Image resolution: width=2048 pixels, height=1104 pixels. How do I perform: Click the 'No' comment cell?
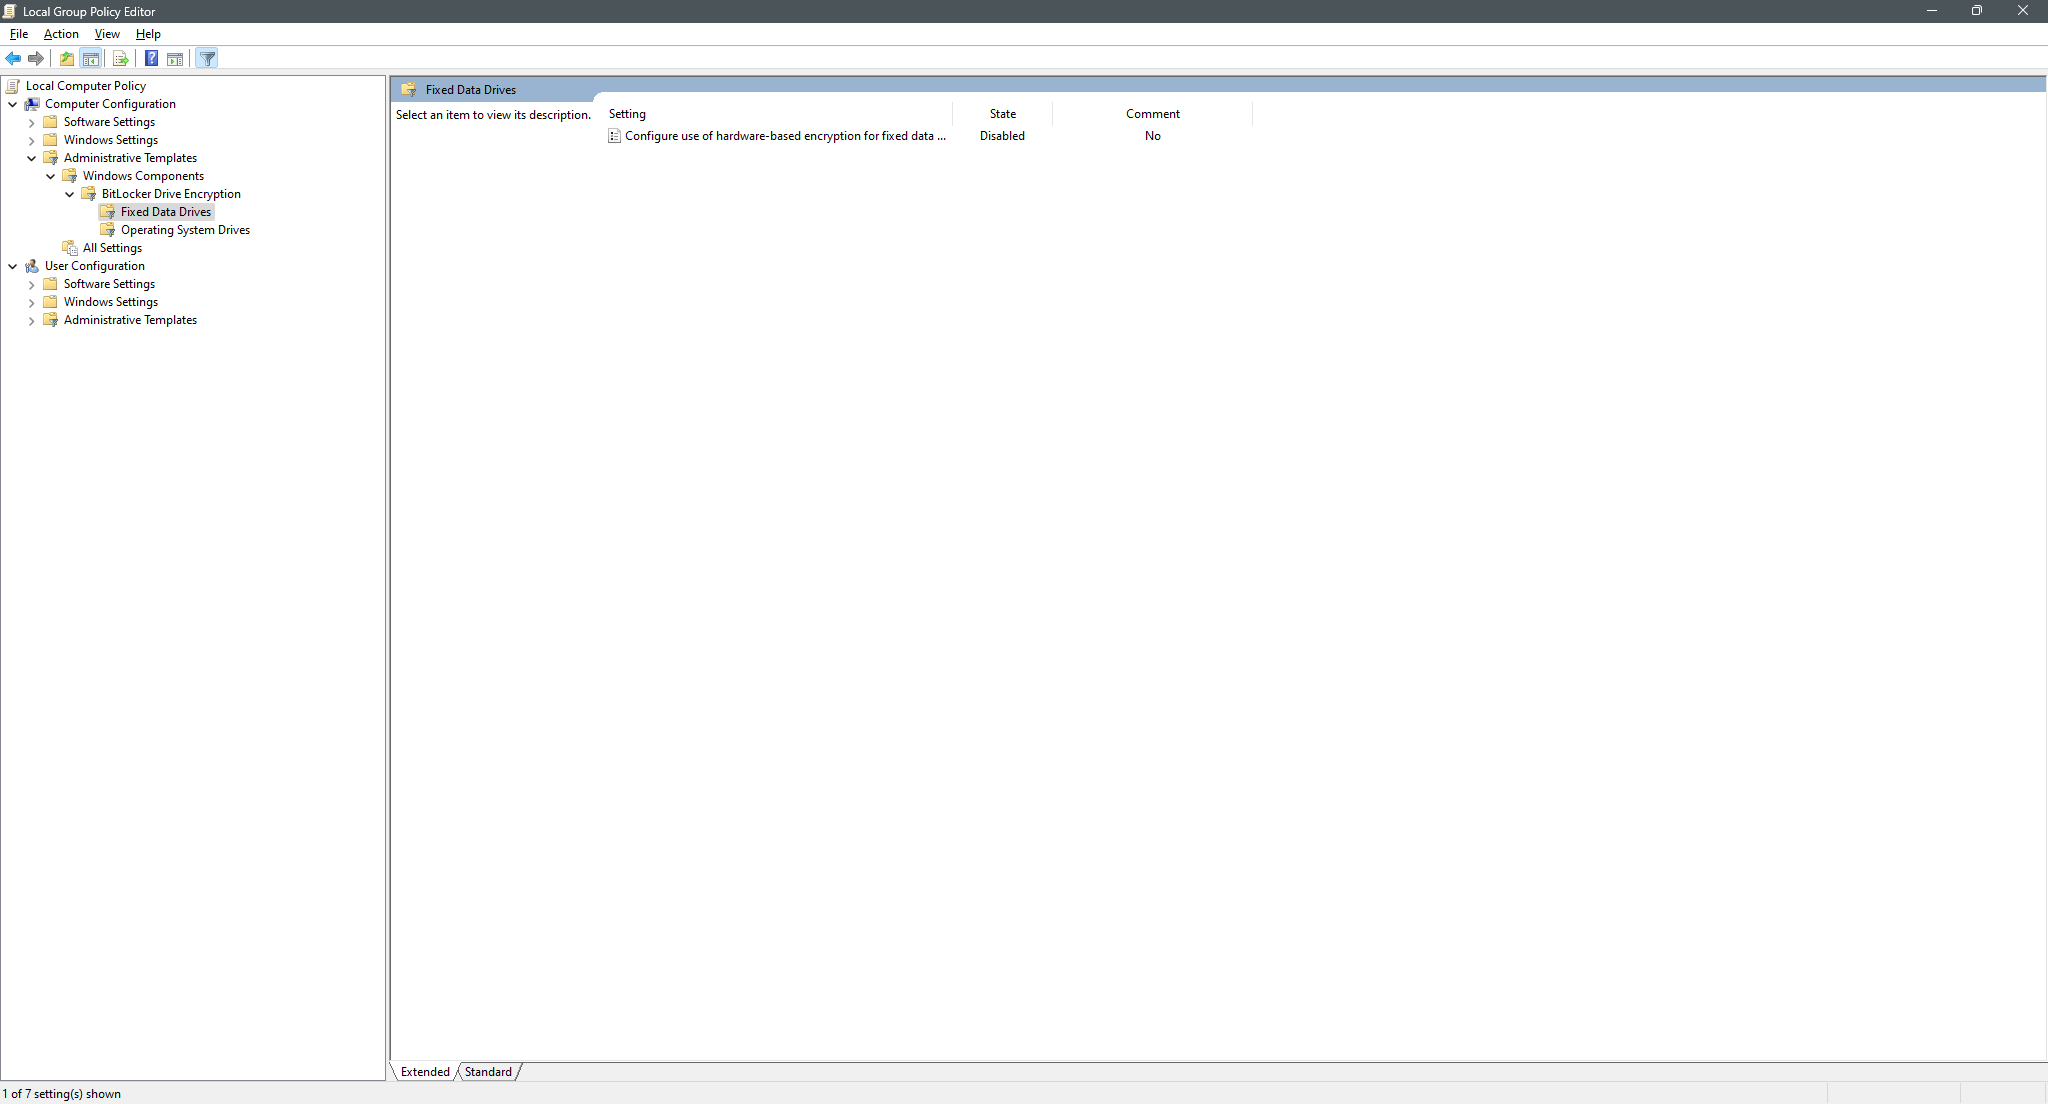pos(1152,136)
